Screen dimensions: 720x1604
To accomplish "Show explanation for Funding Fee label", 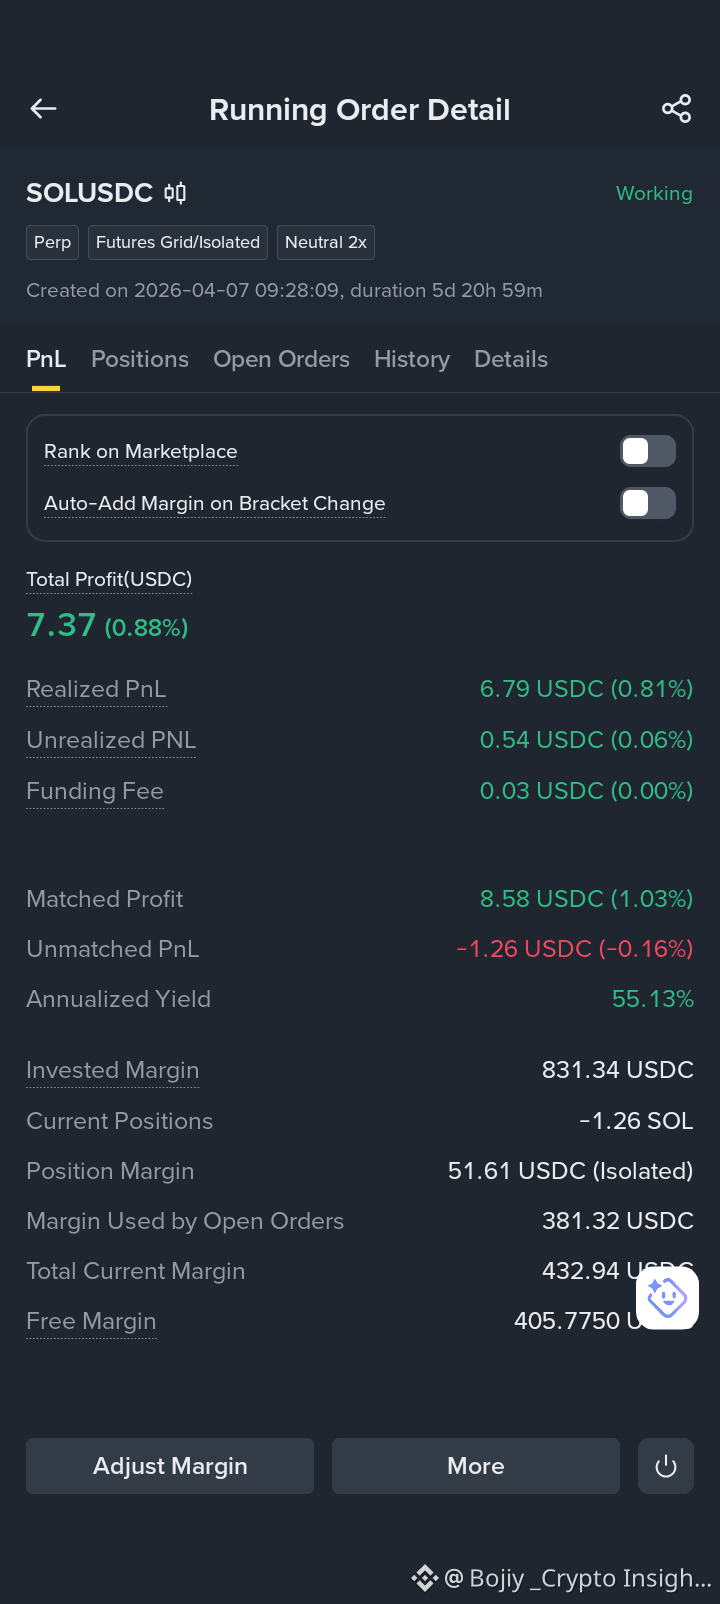I will click(95, 791).
